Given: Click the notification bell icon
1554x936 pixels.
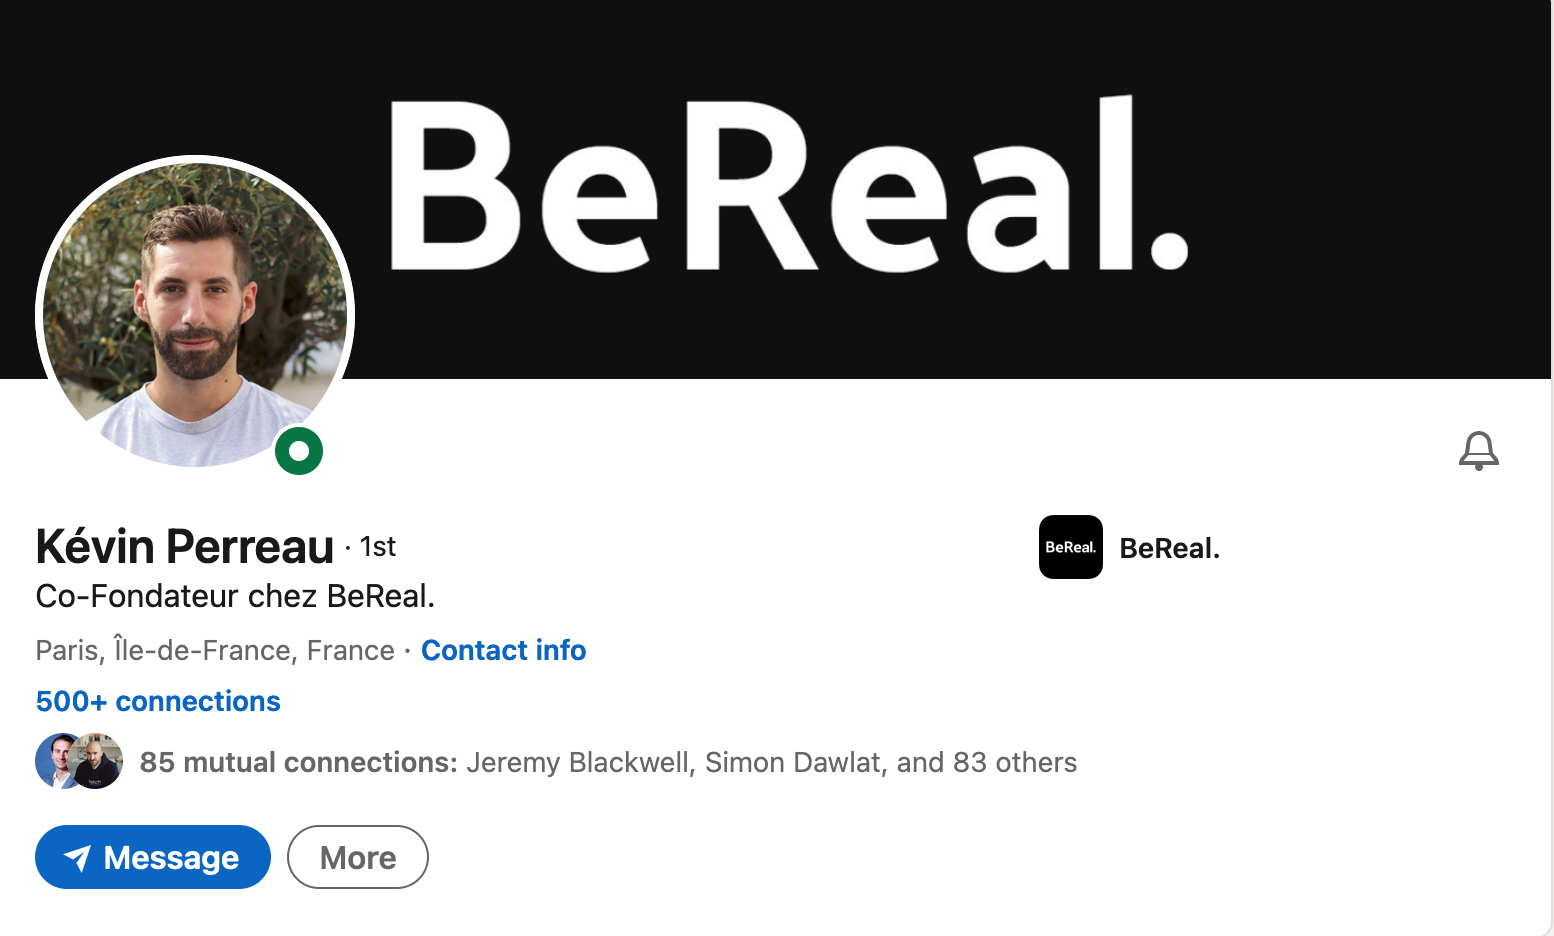Looking at the screenshot, I should click(1478, 451).
